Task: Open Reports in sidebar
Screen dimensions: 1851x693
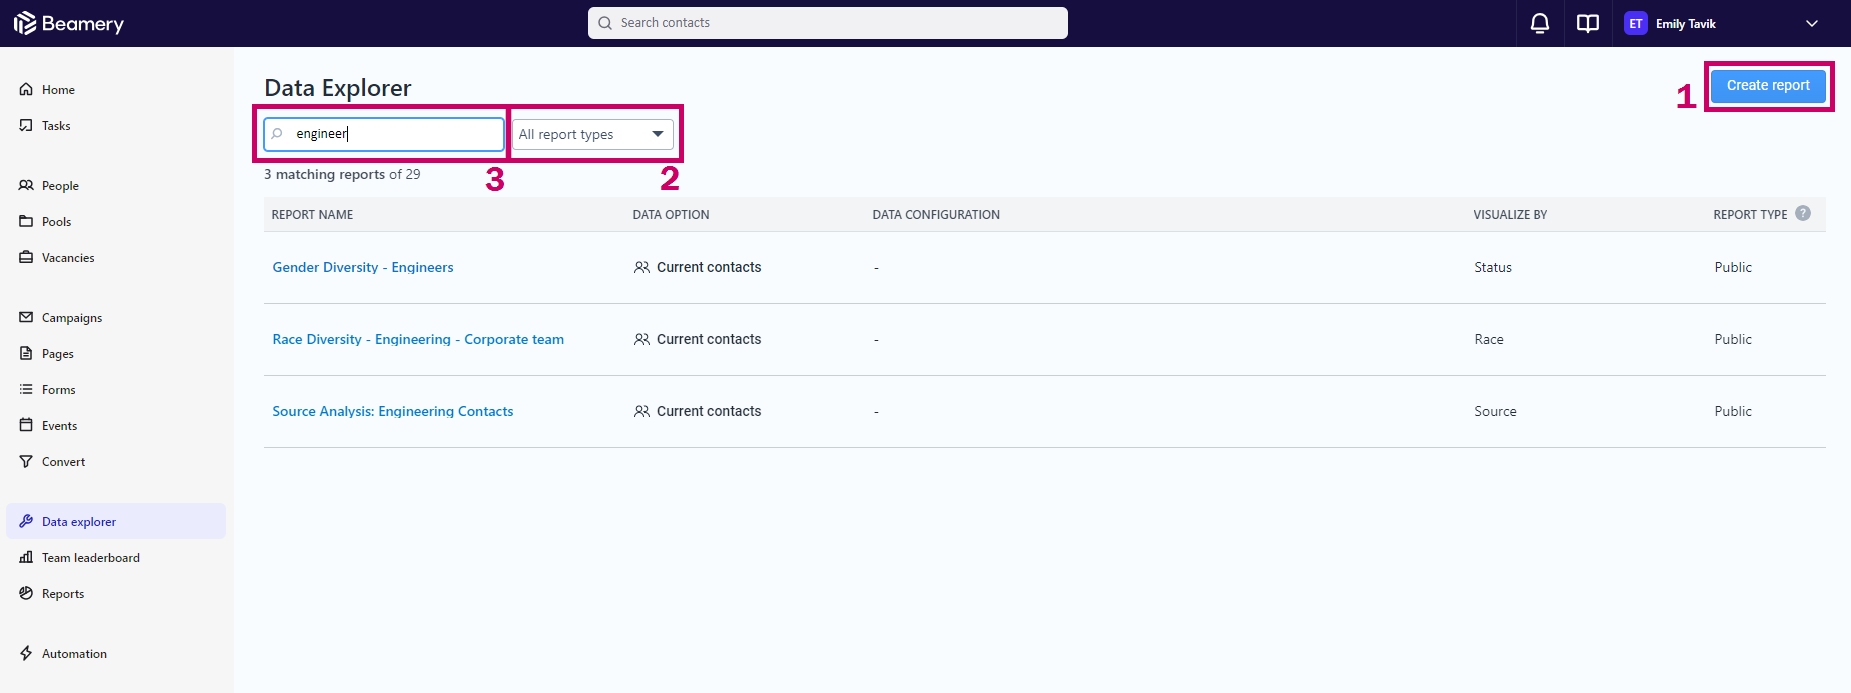Action: pyautogui.click(x=116, y=593)
